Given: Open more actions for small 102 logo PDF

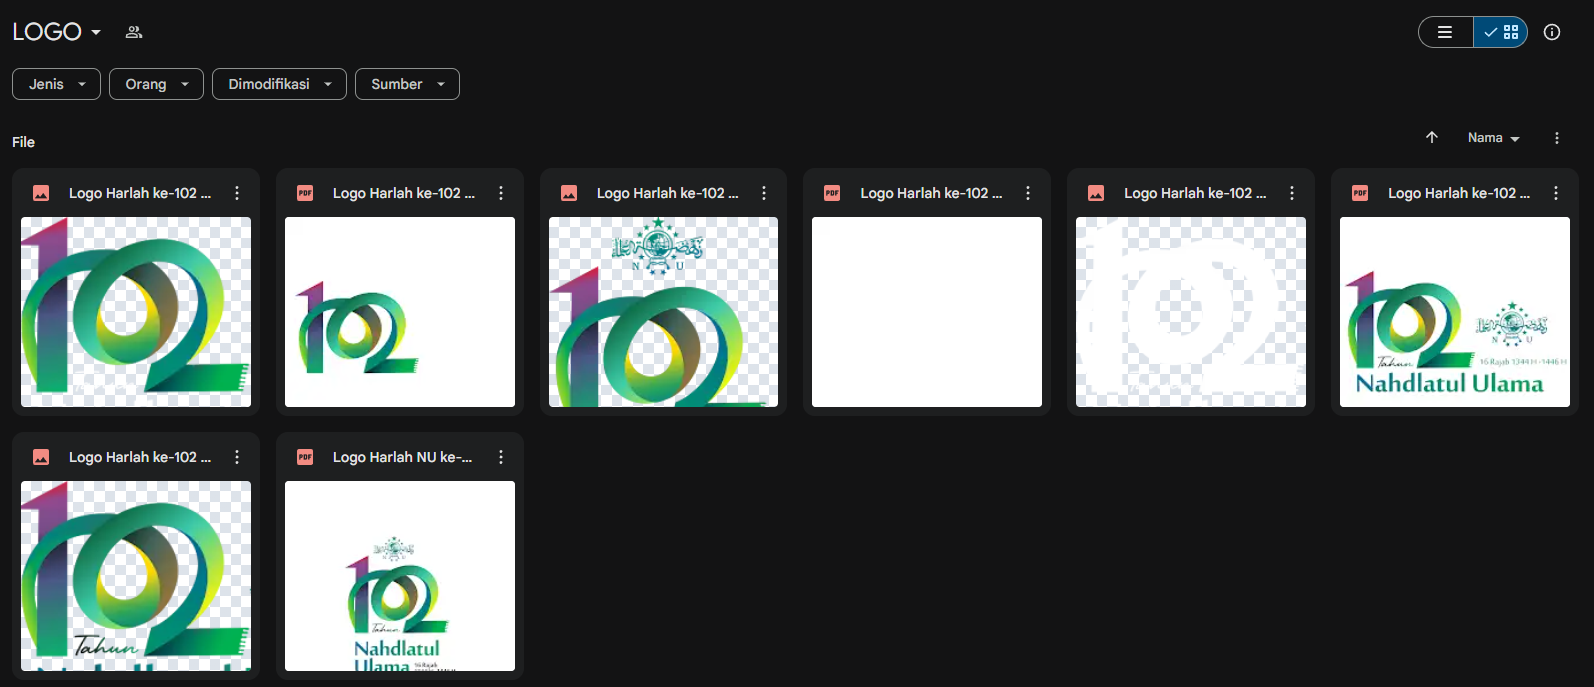Looking at the screenshot, I should (x=501, y=193).
